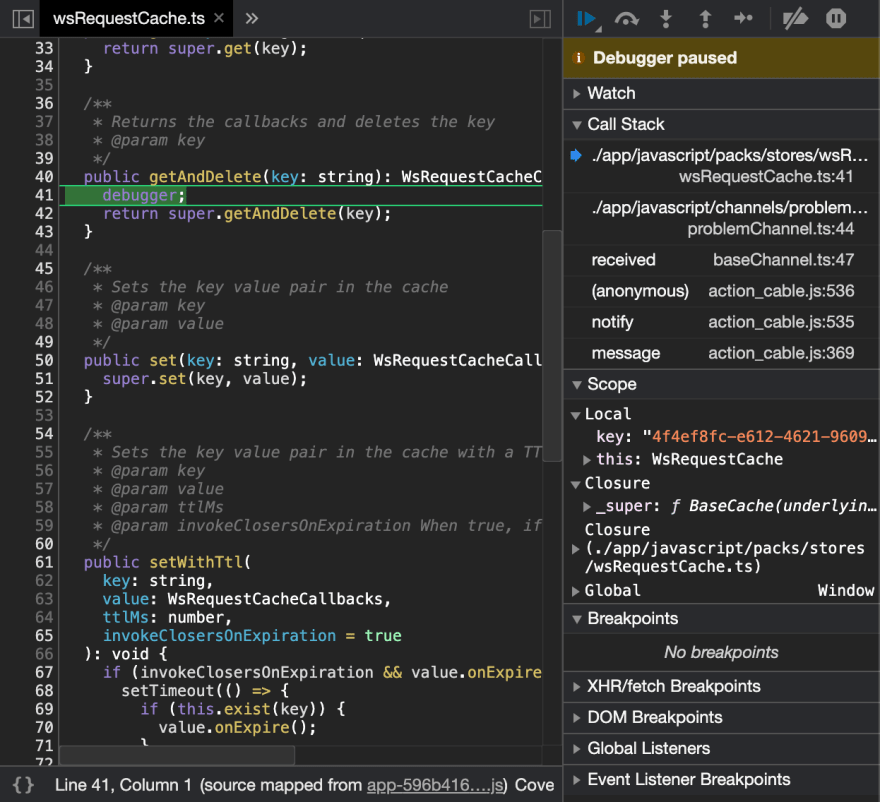The width and height of the screenshot is (880, 802).
Task: Click the Step arrow icon
Action: tap(743, 18)
